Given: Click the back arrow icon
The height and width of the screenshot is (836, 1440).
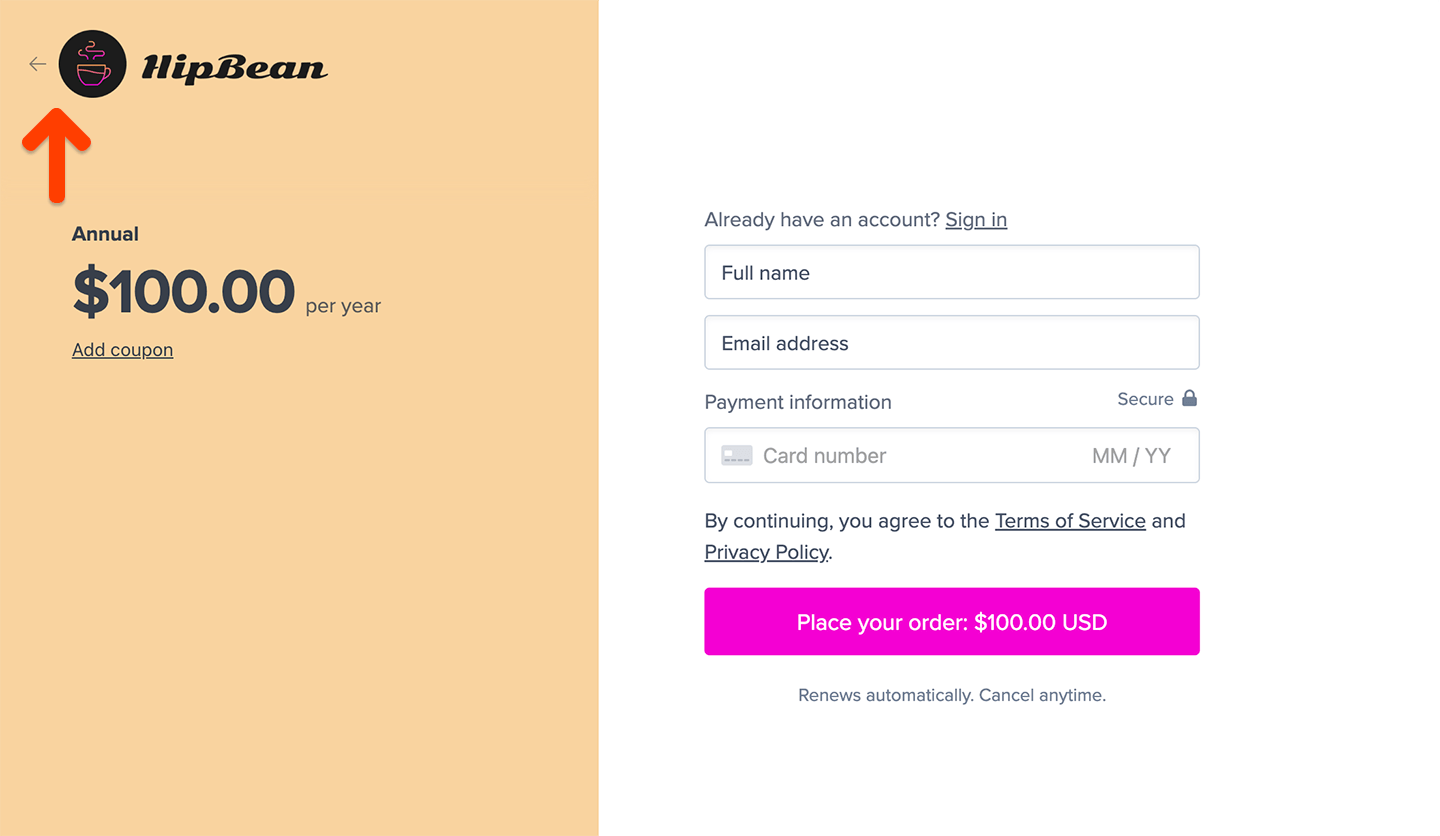Looking at the screenshot, I should [37, 64].
